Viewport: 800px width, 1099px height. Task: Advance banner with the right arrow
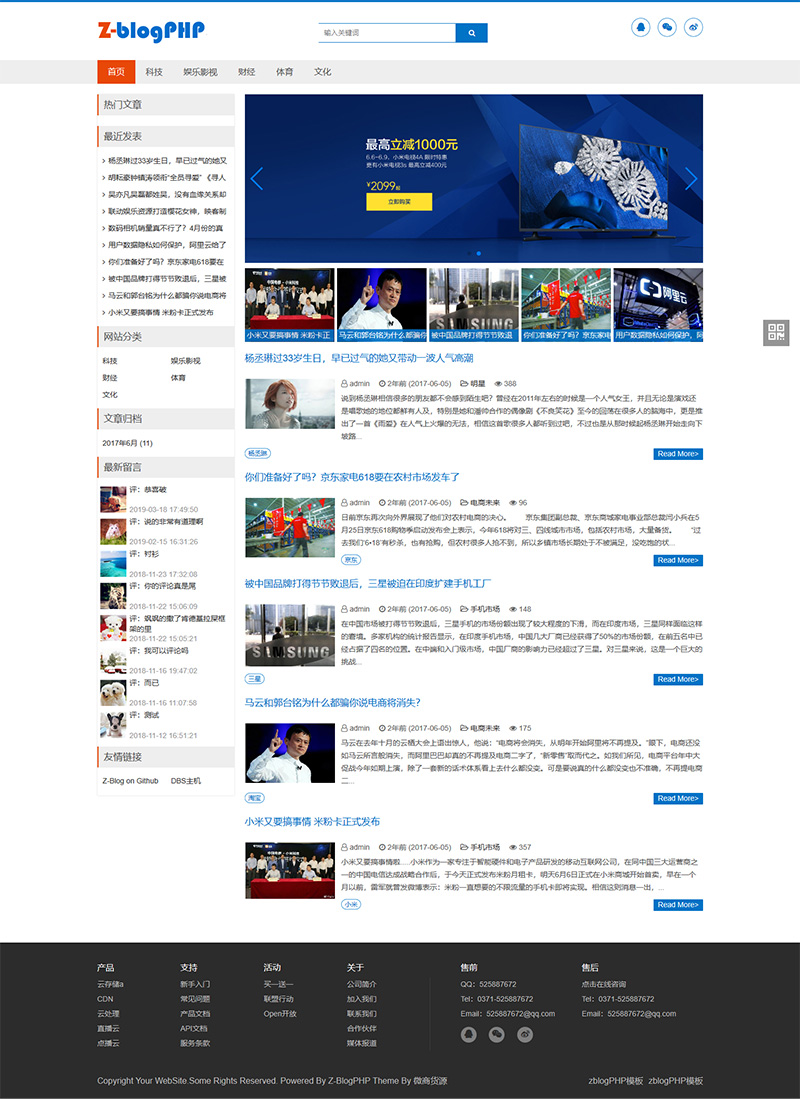pyautogui.click(x=691, y=179)
